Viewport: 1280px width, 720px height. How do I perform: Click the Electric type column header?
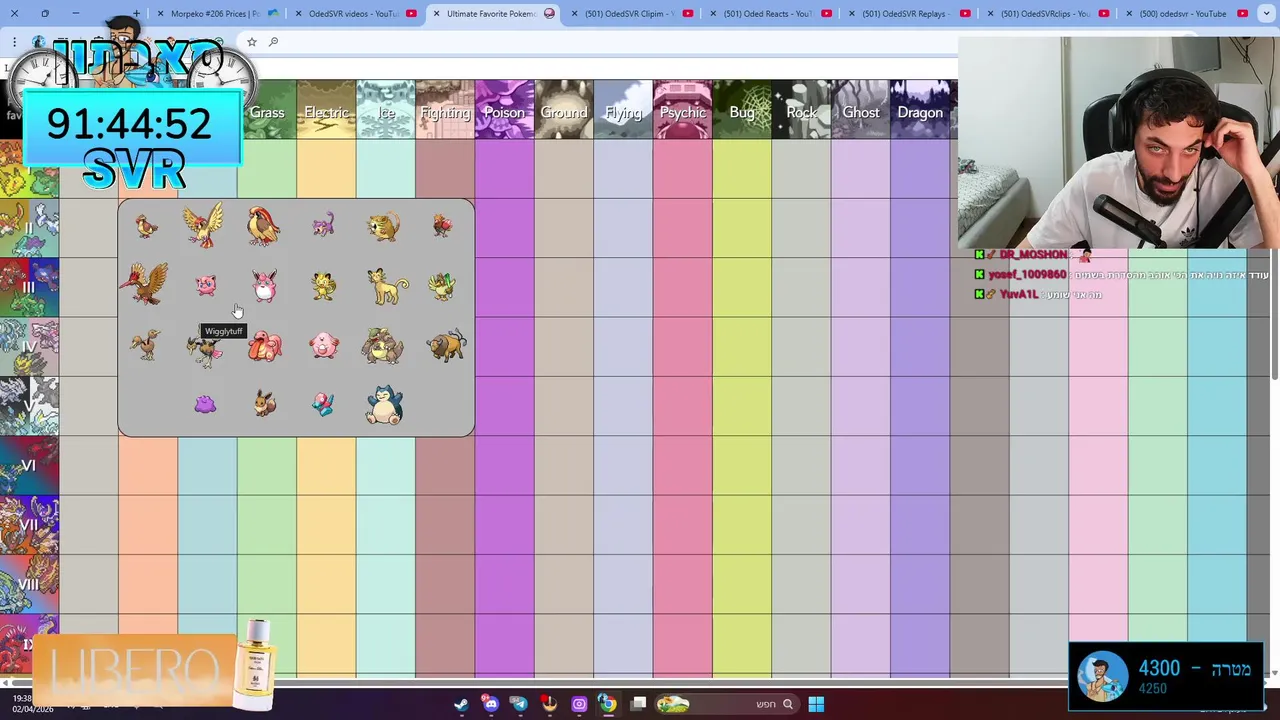(326, 110)
